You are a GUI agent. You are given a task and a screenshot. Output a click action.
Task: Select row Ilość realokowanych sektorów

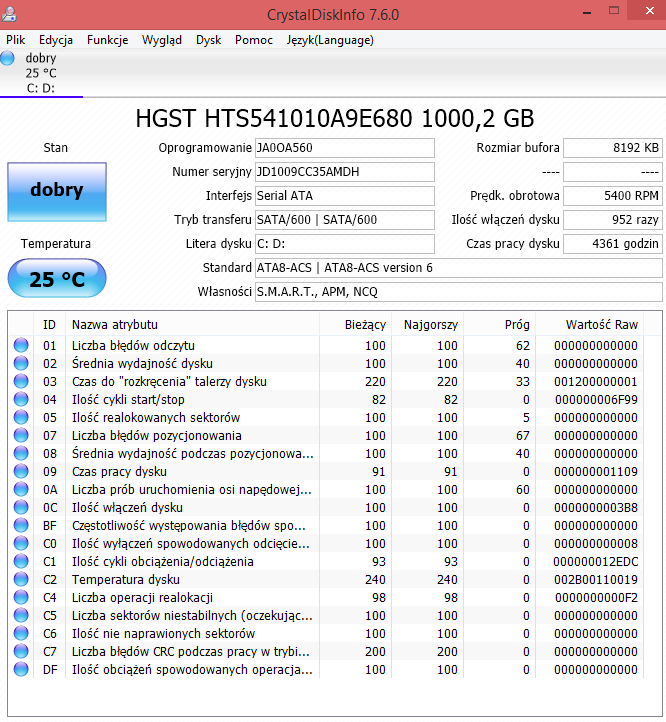pyautogui.click(x=326, y=417)
